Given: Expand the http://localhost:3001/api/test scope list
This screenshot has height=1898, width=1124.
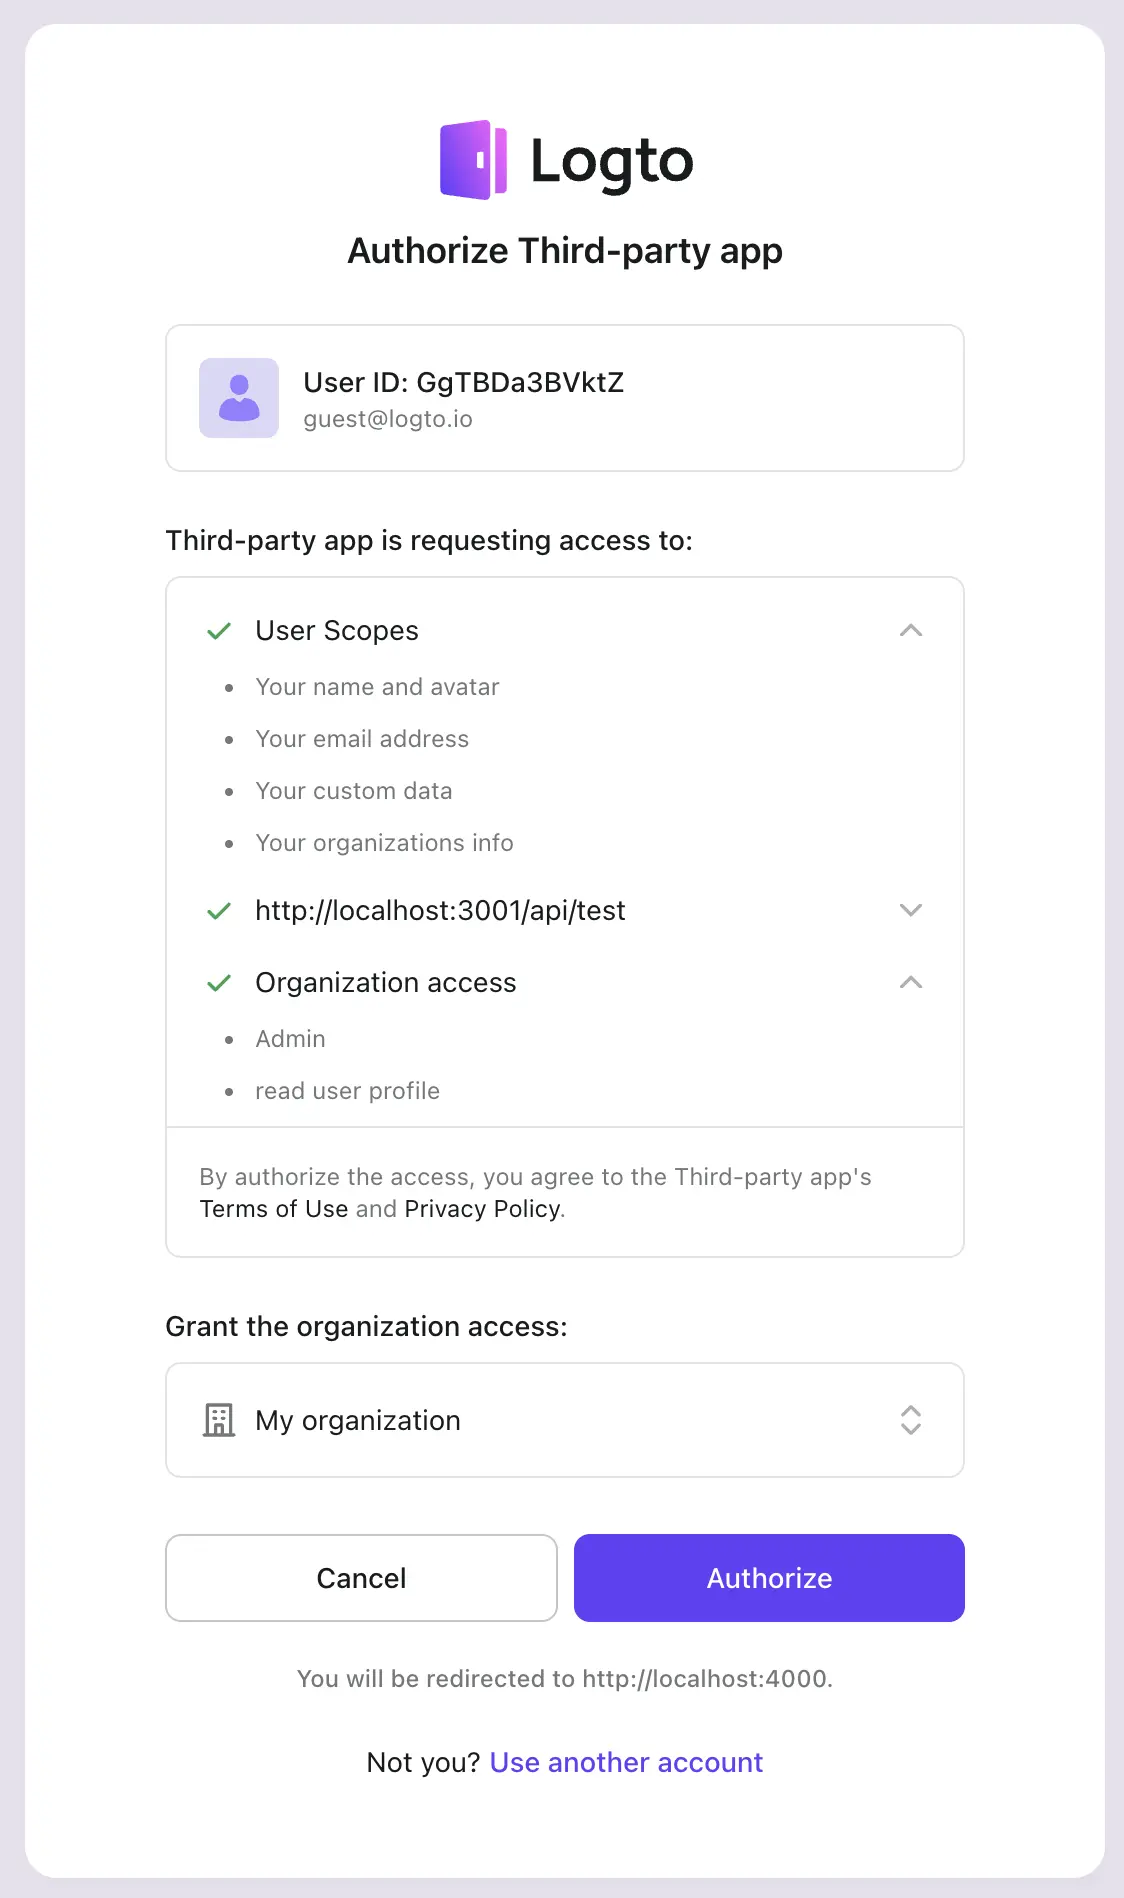Looking at the screenshot, I should [x=911, y=911].
